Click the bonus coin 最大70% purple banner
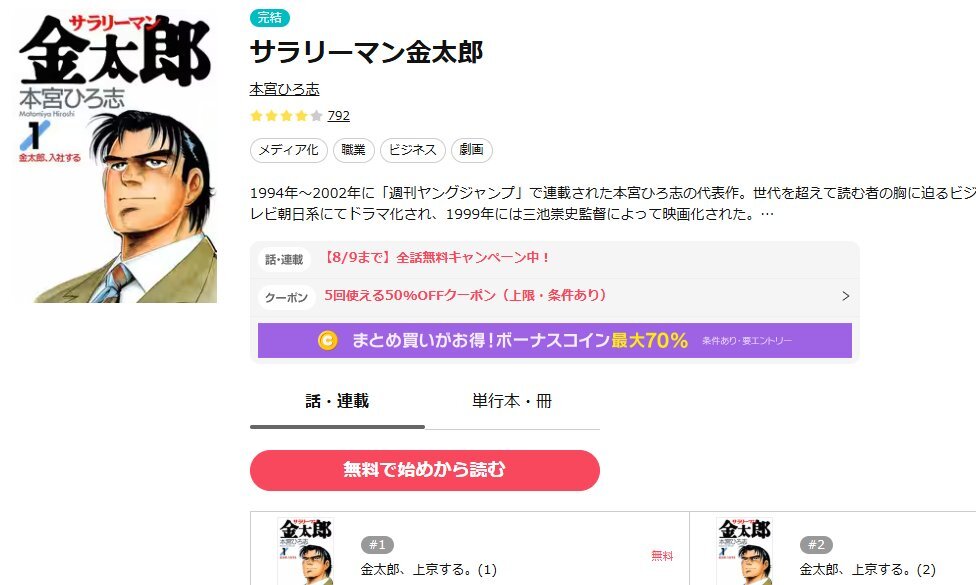Image resolution: width=976 pixels, height=585 pixels. [x=555, y=340]
